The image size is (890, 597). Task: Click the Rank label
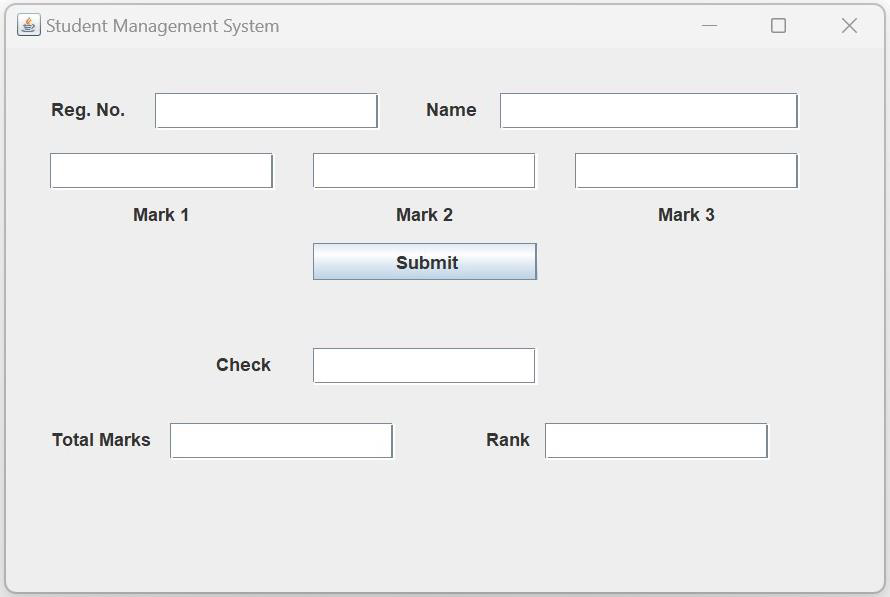pyautogui.click(x=508, y=440)
